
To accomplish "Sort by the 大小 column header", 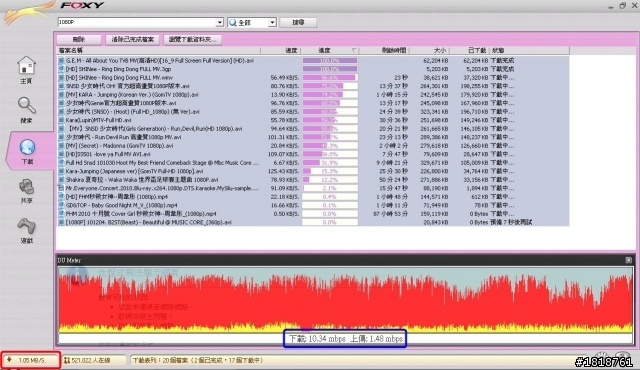I will point(429,51).
